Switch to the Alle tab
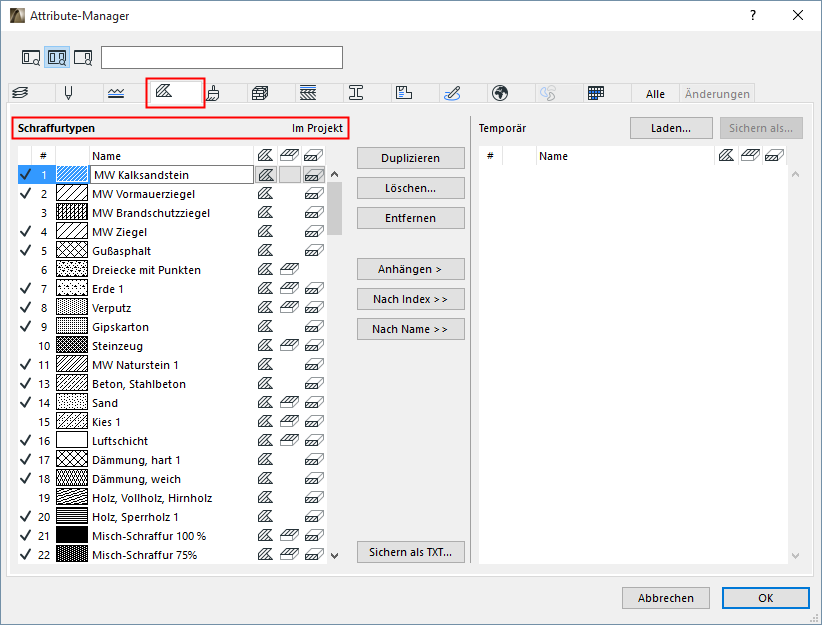This screenshot has width=822, height=625. pyautogui.click(x=655, y=94)
